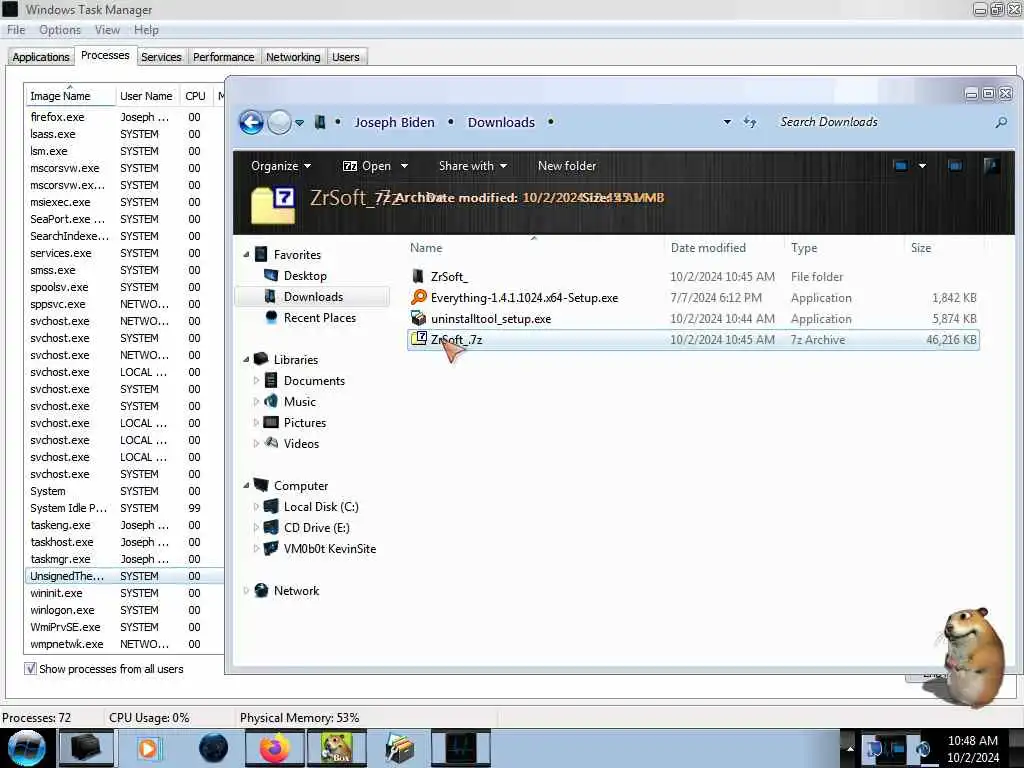This screenshot has width=1024, height=768.
Task: Click the Task Manager taskbar icon
Action: coord(460,748)
